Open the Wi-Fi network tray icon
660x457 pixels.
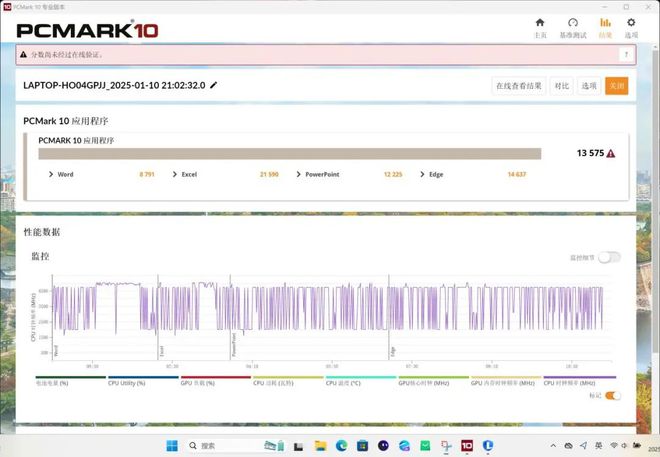[x=614, y=445]
